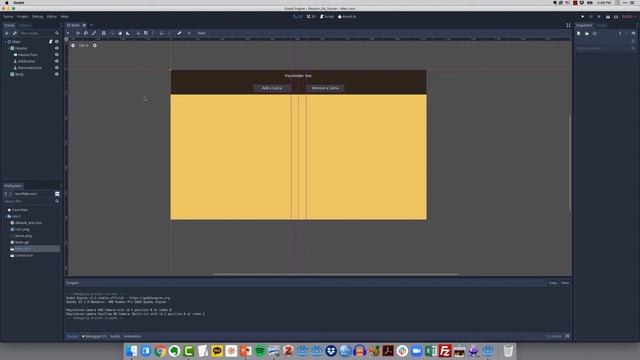Click Clear in Output panel
The height and width of the screenshot is (360, 640).
pos(565,283)
